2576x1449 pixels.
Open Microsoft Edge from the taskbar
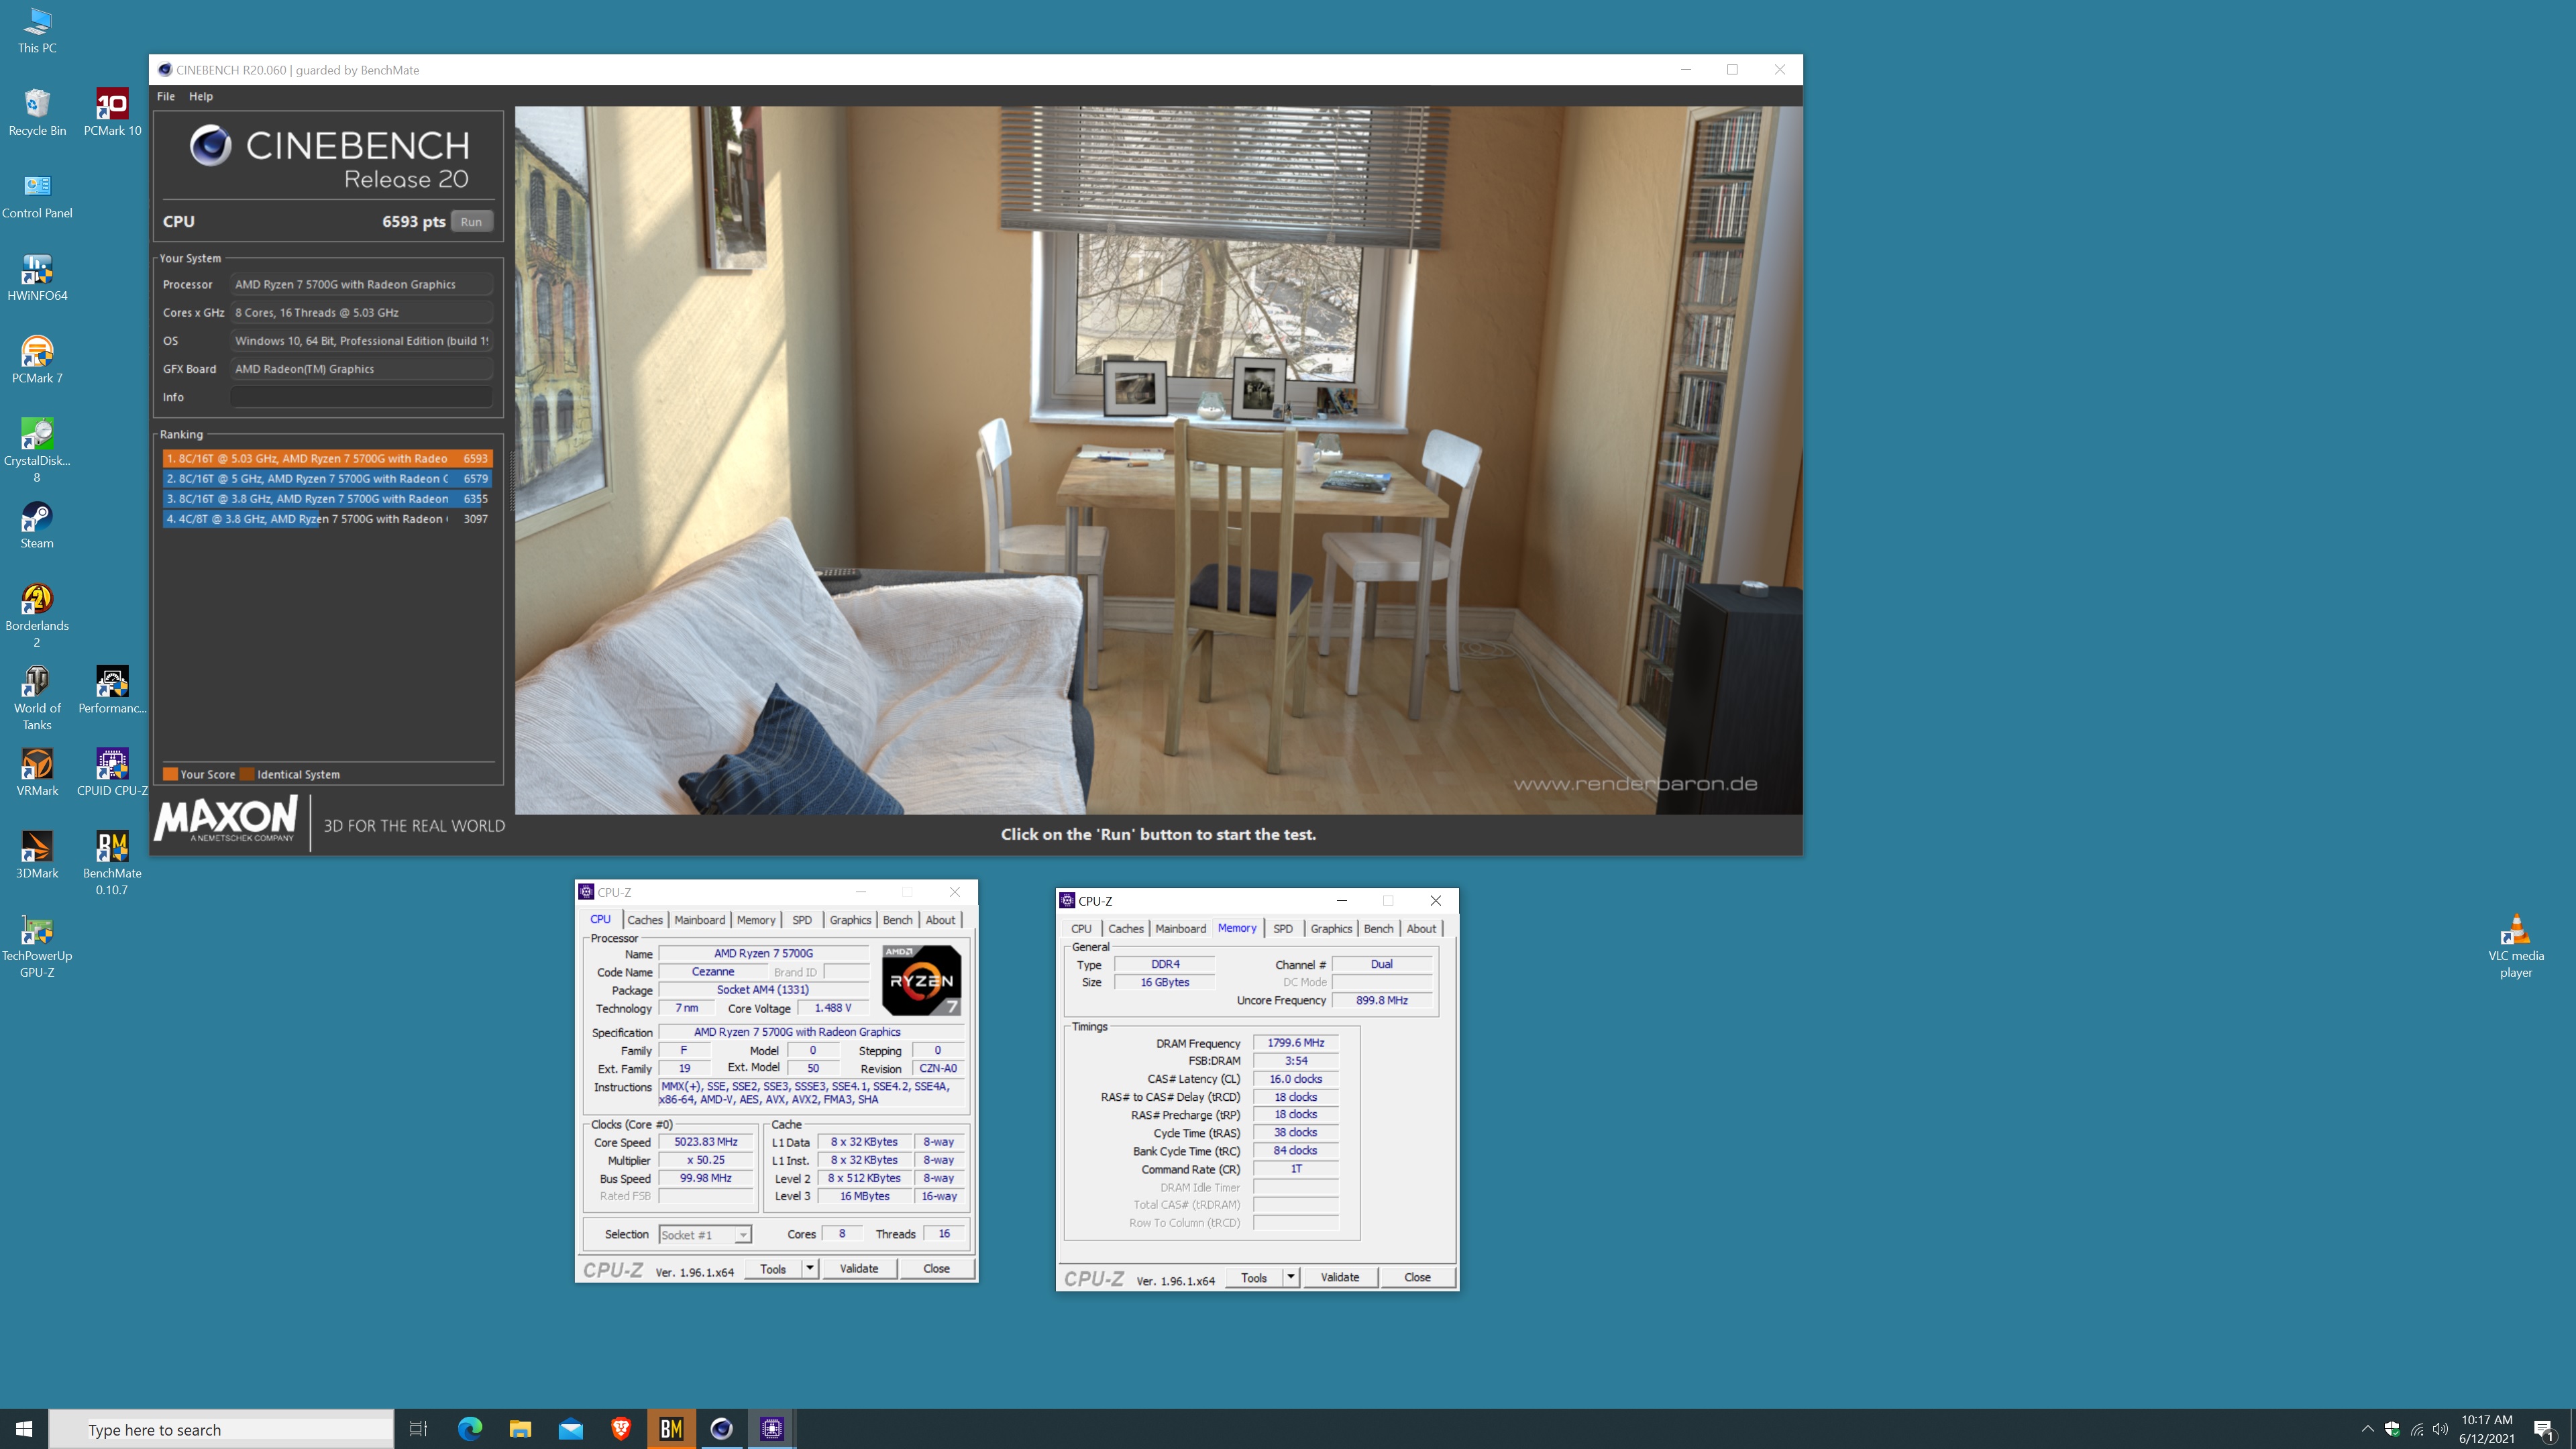click(469, 1429)
